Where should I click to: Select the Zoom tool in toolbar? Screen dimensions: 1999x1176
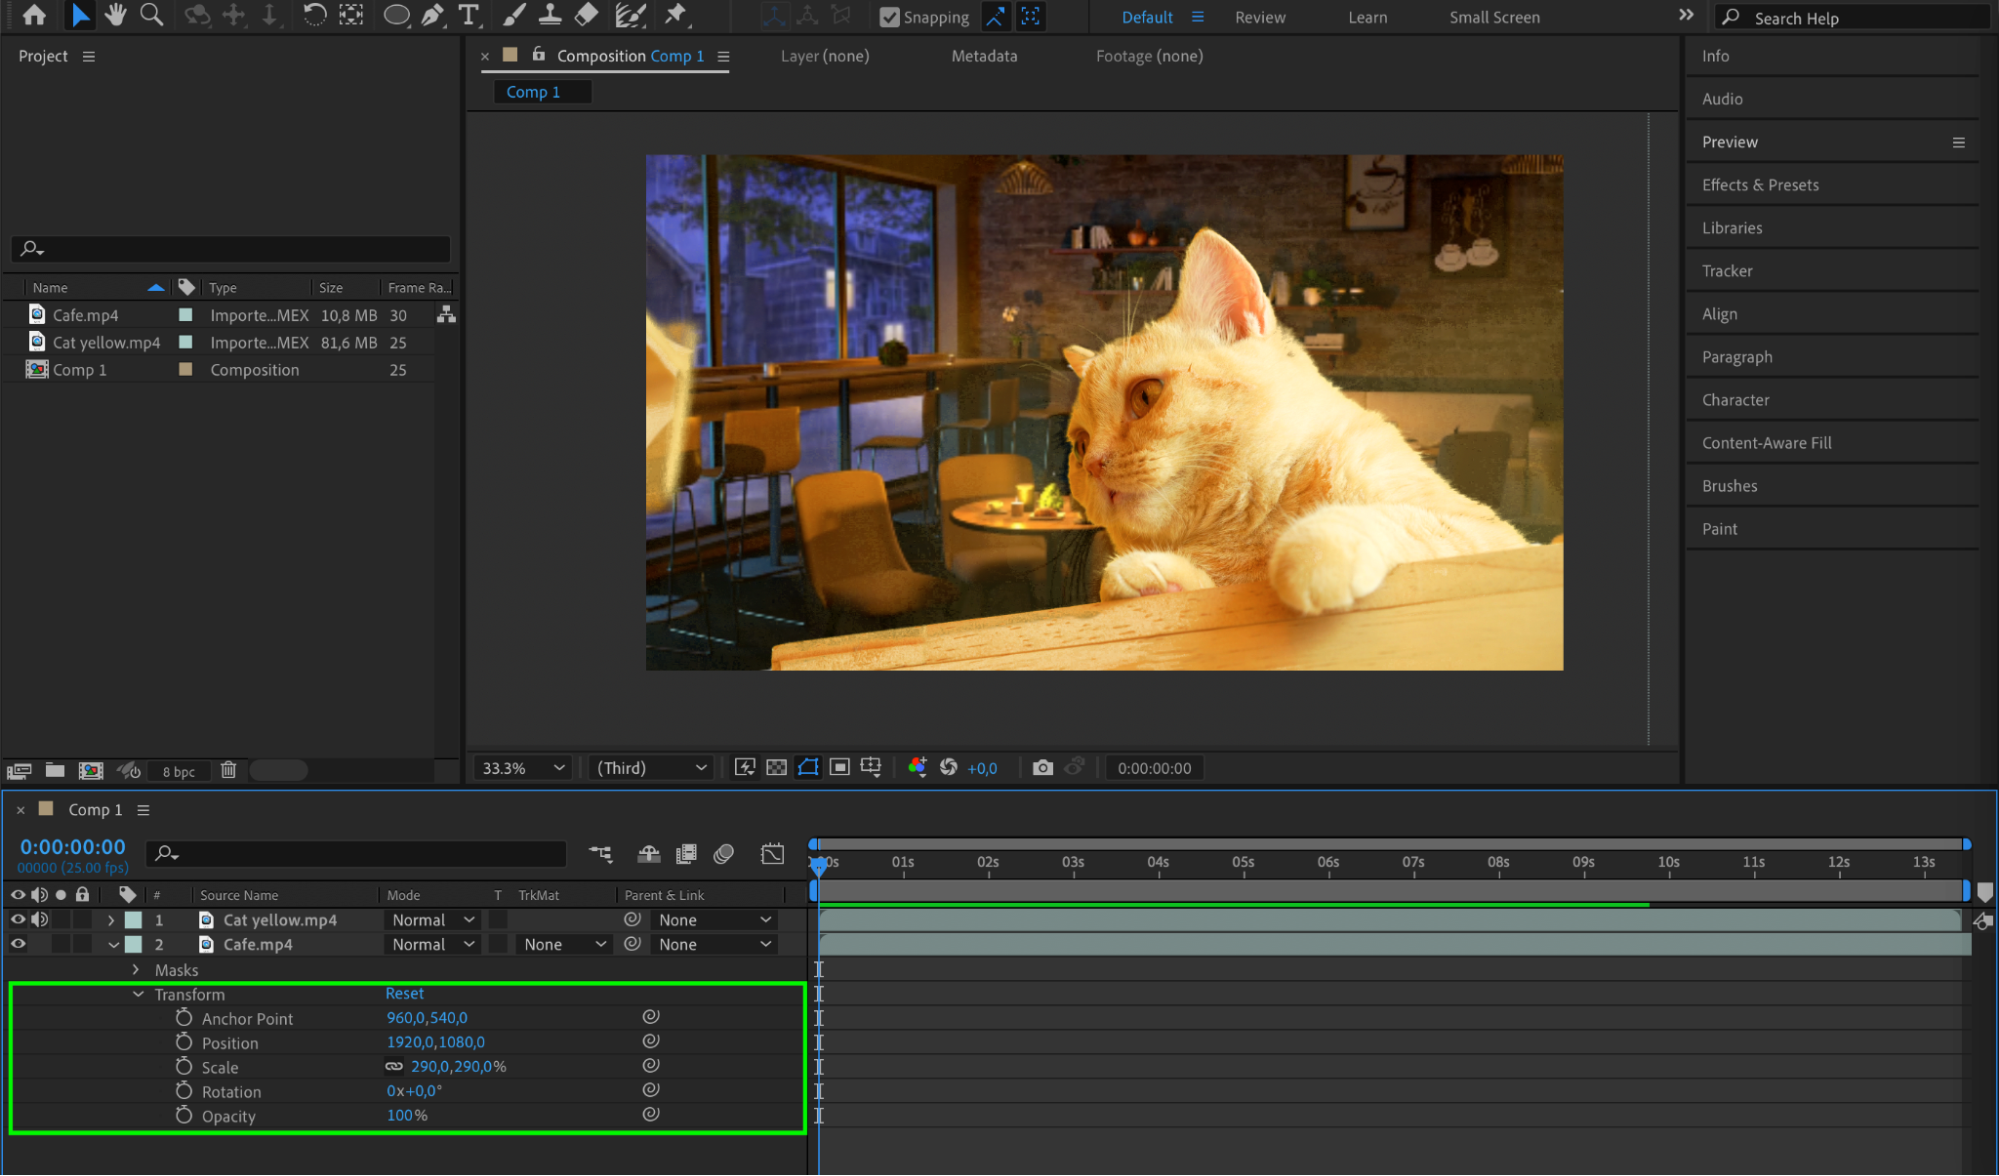(152, 15)
